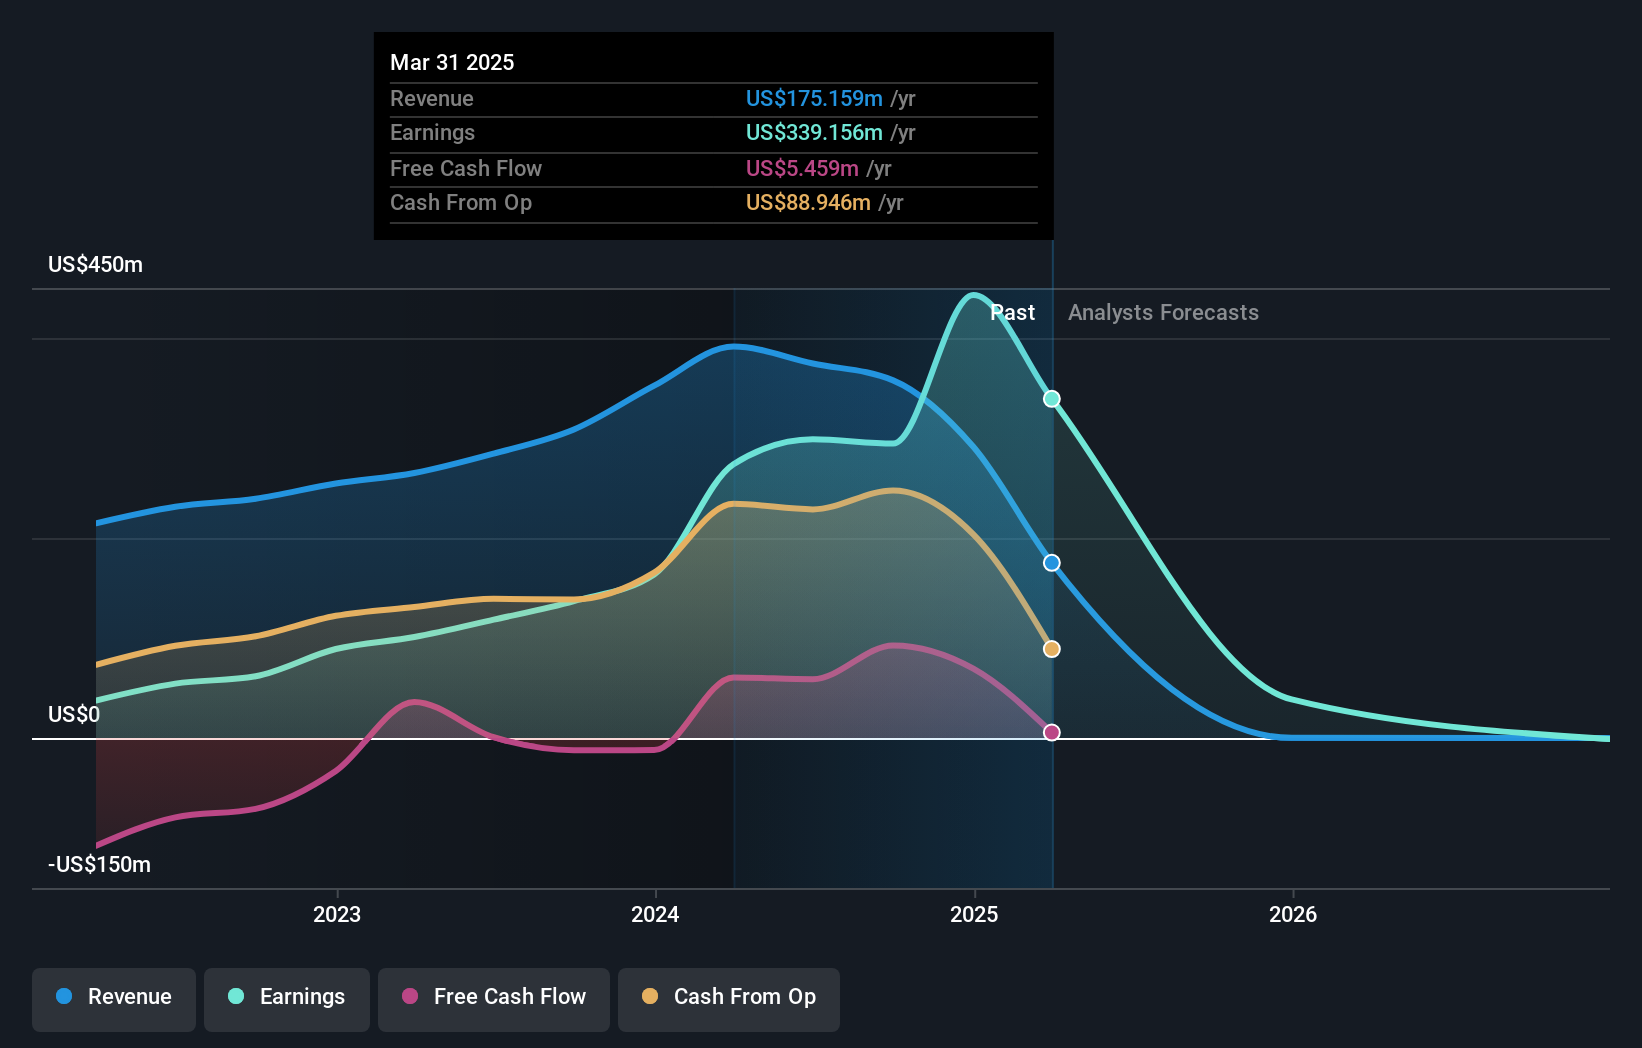The width and height of the screenshot is (1642, 1048).
Task: Click the Earnings row label in tooltip
Action: (x=432, y=132)
